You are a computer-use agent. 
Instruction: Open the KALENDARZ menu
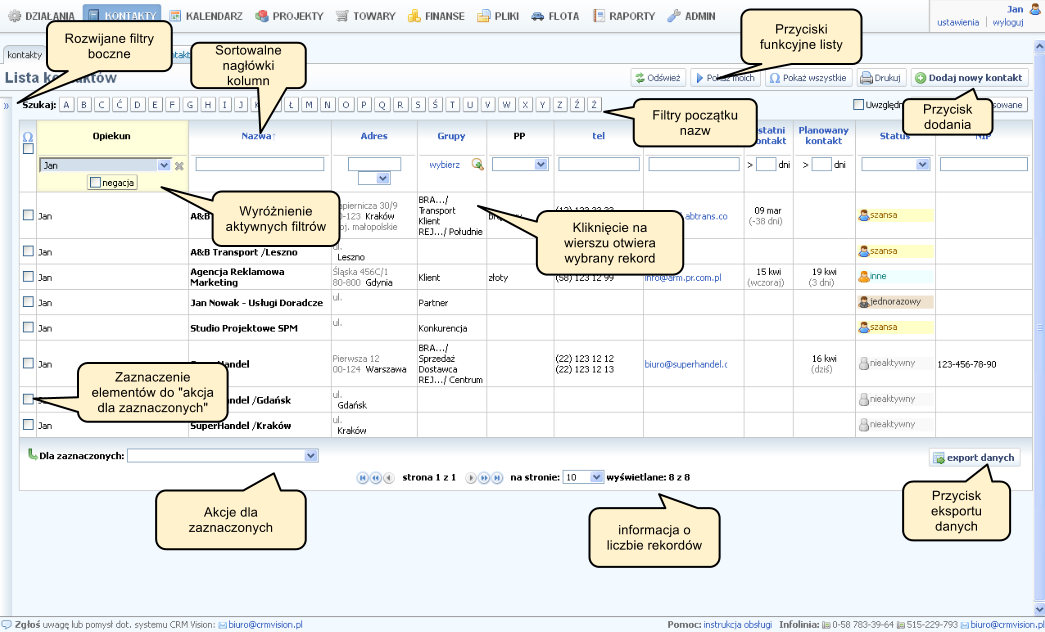(x=204, y=16)
